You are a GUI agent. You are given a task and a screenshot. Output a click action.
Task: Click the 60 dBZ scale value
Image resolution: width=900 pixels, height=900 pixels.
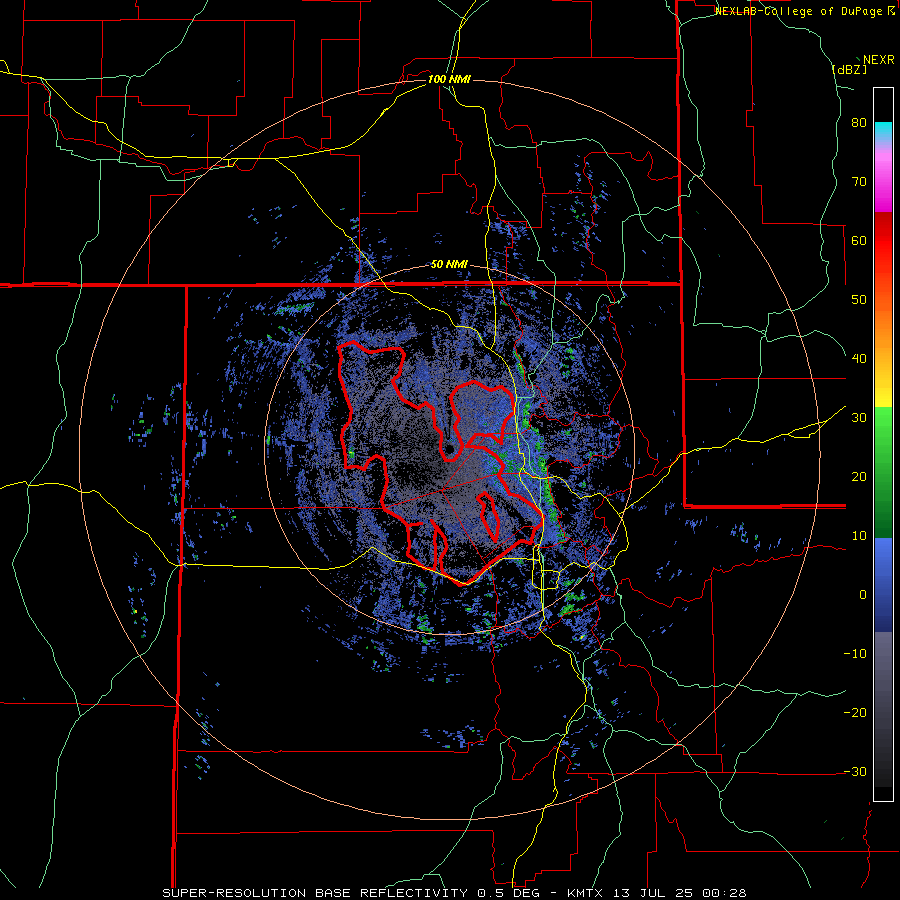[x=859, y=241]
